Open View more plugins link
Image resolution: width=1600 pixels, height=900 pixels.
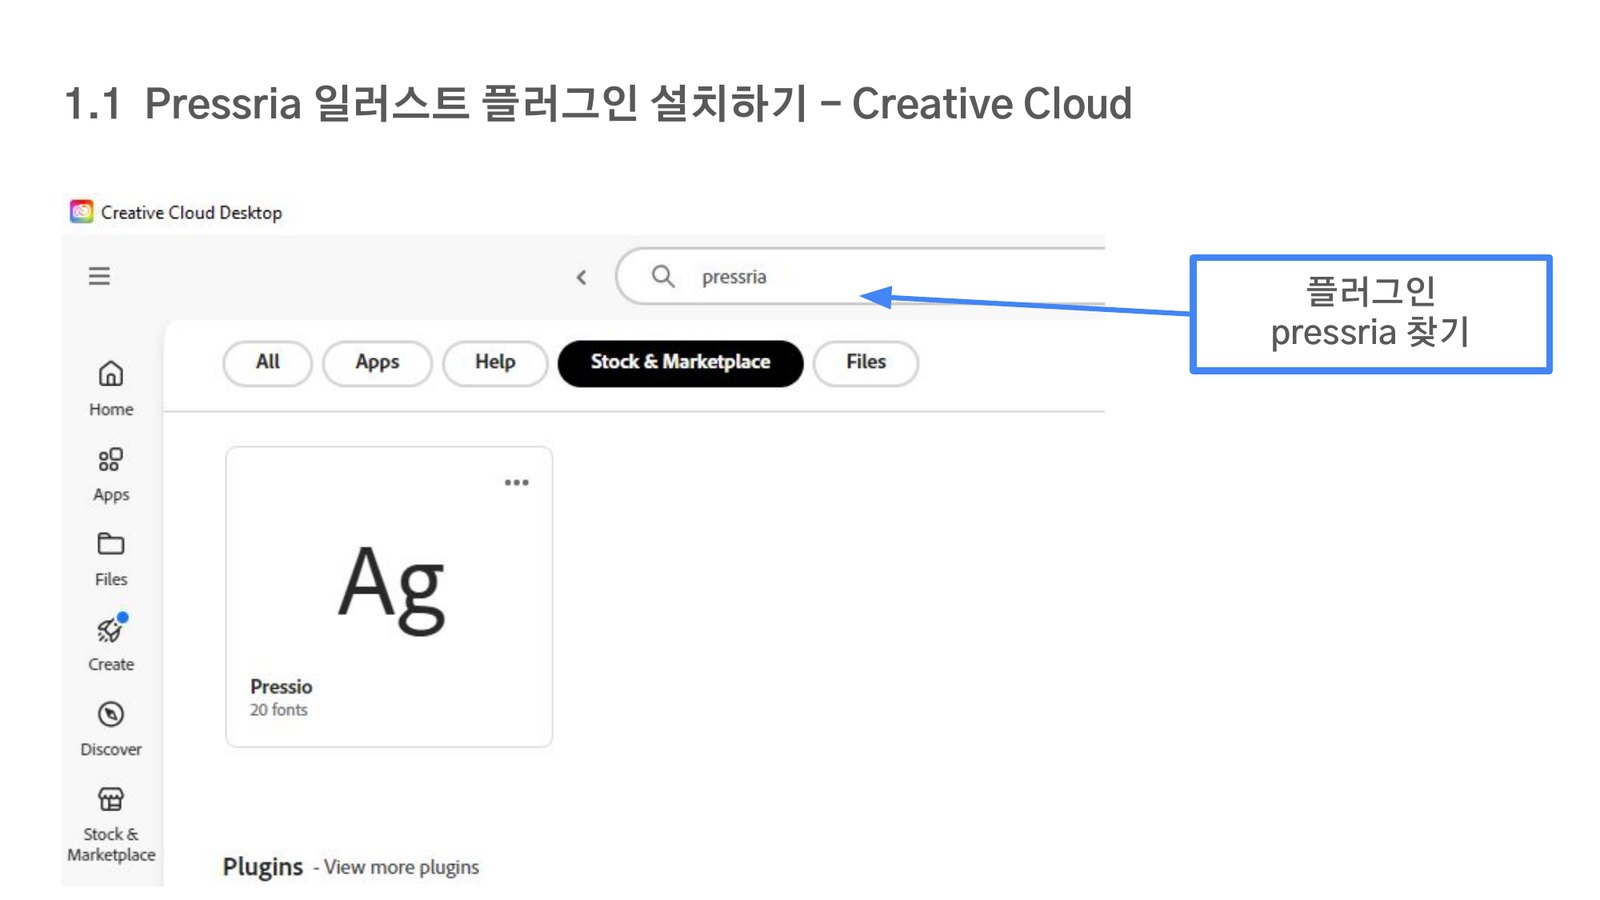[401, 867]
